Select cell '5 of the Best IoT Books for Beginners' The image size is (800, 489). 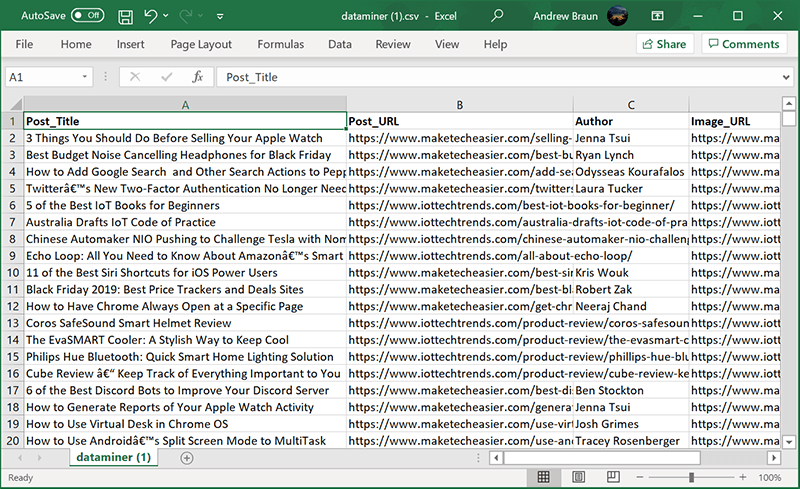point(185,205)
